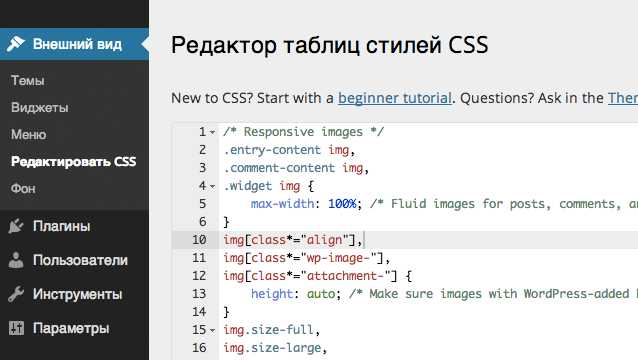Open the Темы submenu item
The height and width of the screenshot is (360, 638).
pos(28,81)
